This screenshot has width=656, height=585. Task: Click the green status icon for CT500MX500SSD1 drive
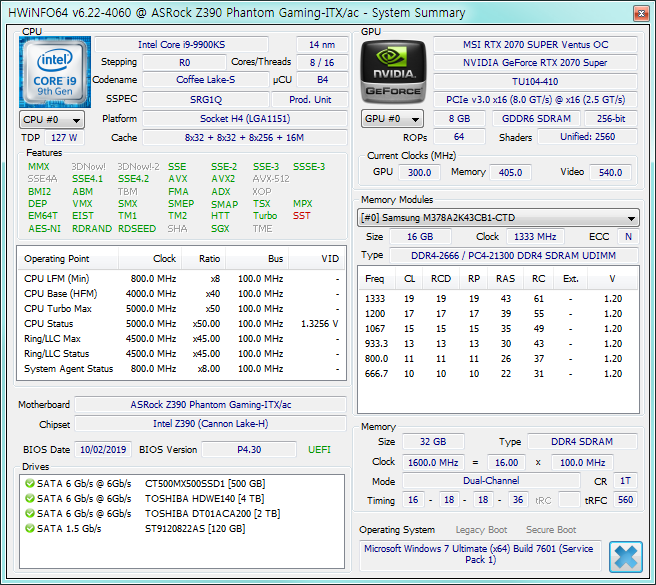30,483
